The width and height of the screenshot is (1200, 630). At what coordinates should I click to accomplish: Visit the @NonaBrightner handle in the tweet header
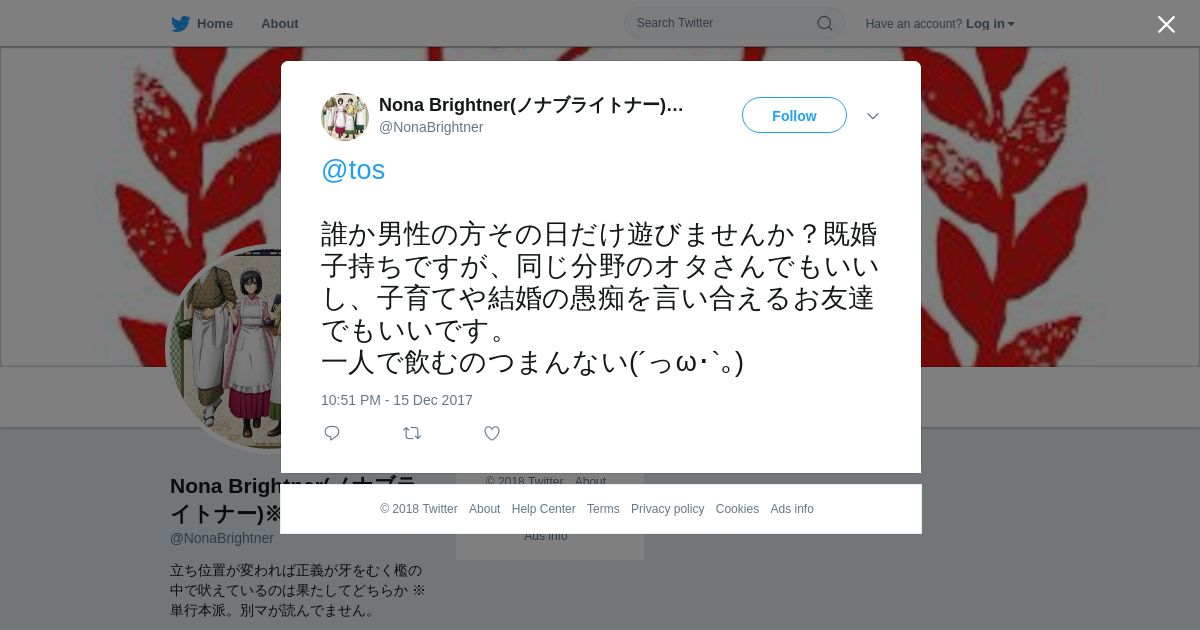tap(431, 127)
